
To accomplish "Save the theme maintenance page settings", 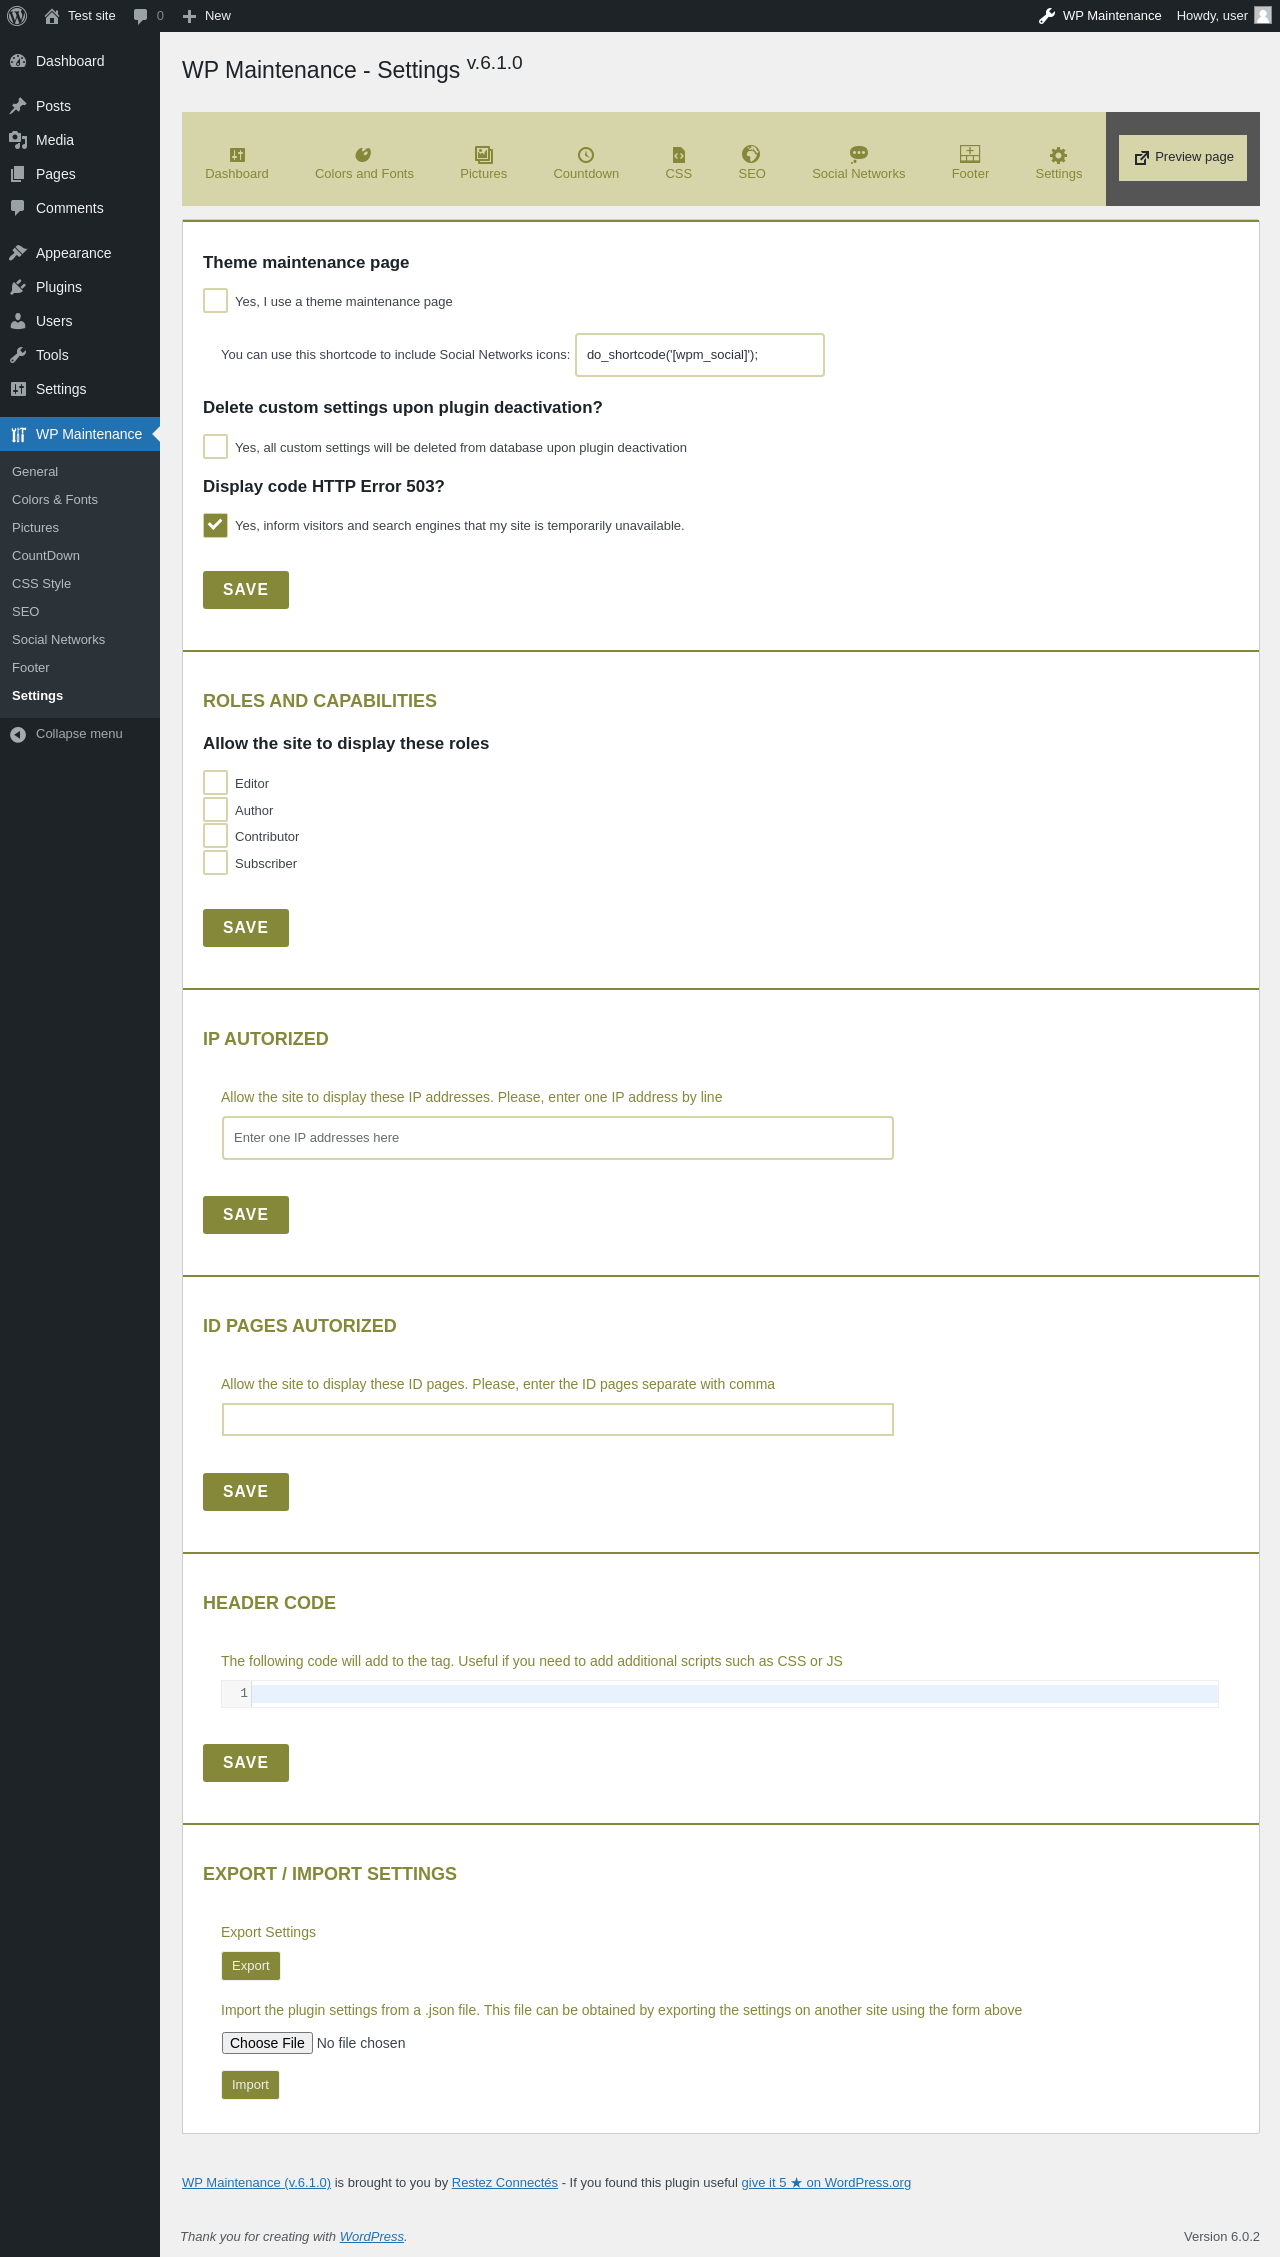I will (x=246, y=590).
